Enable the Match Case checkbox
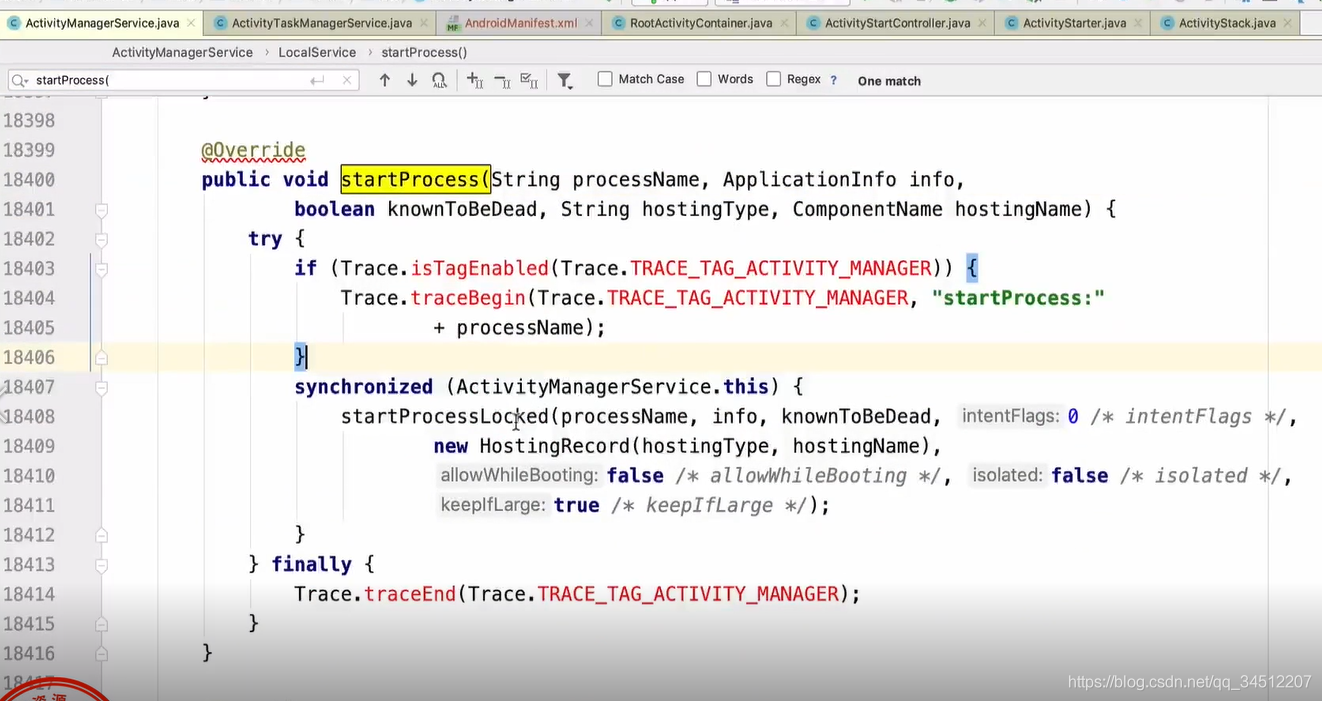 (x=605, y=79)
